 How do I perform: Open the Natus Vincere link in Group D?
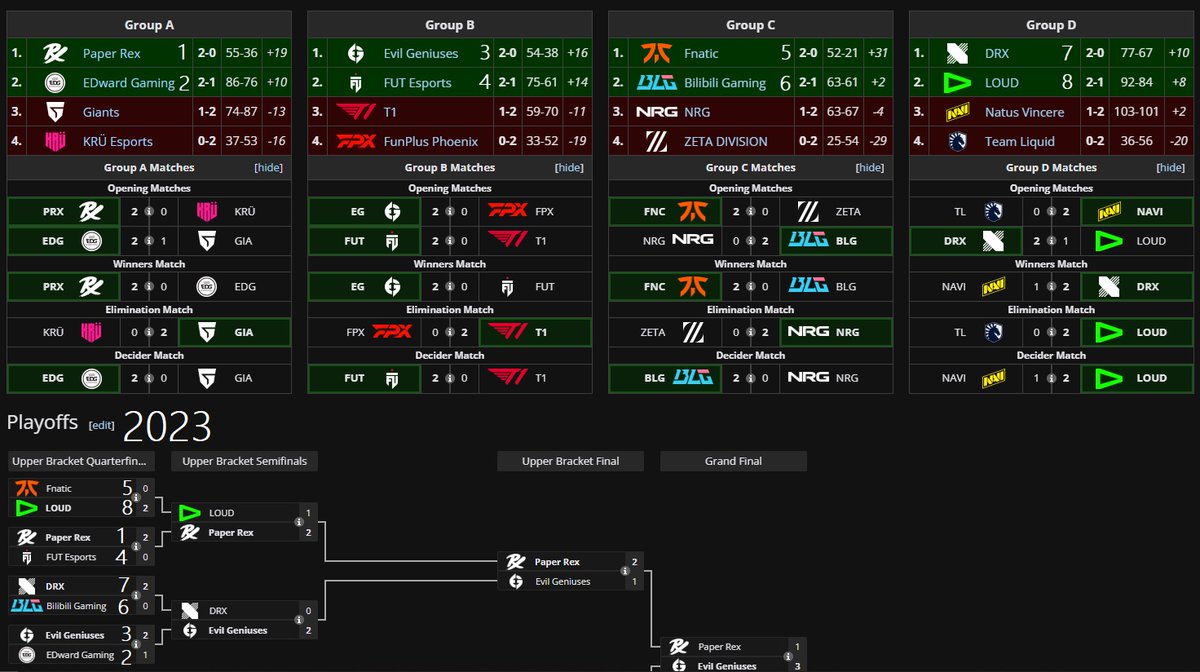tap(1024, 112)
